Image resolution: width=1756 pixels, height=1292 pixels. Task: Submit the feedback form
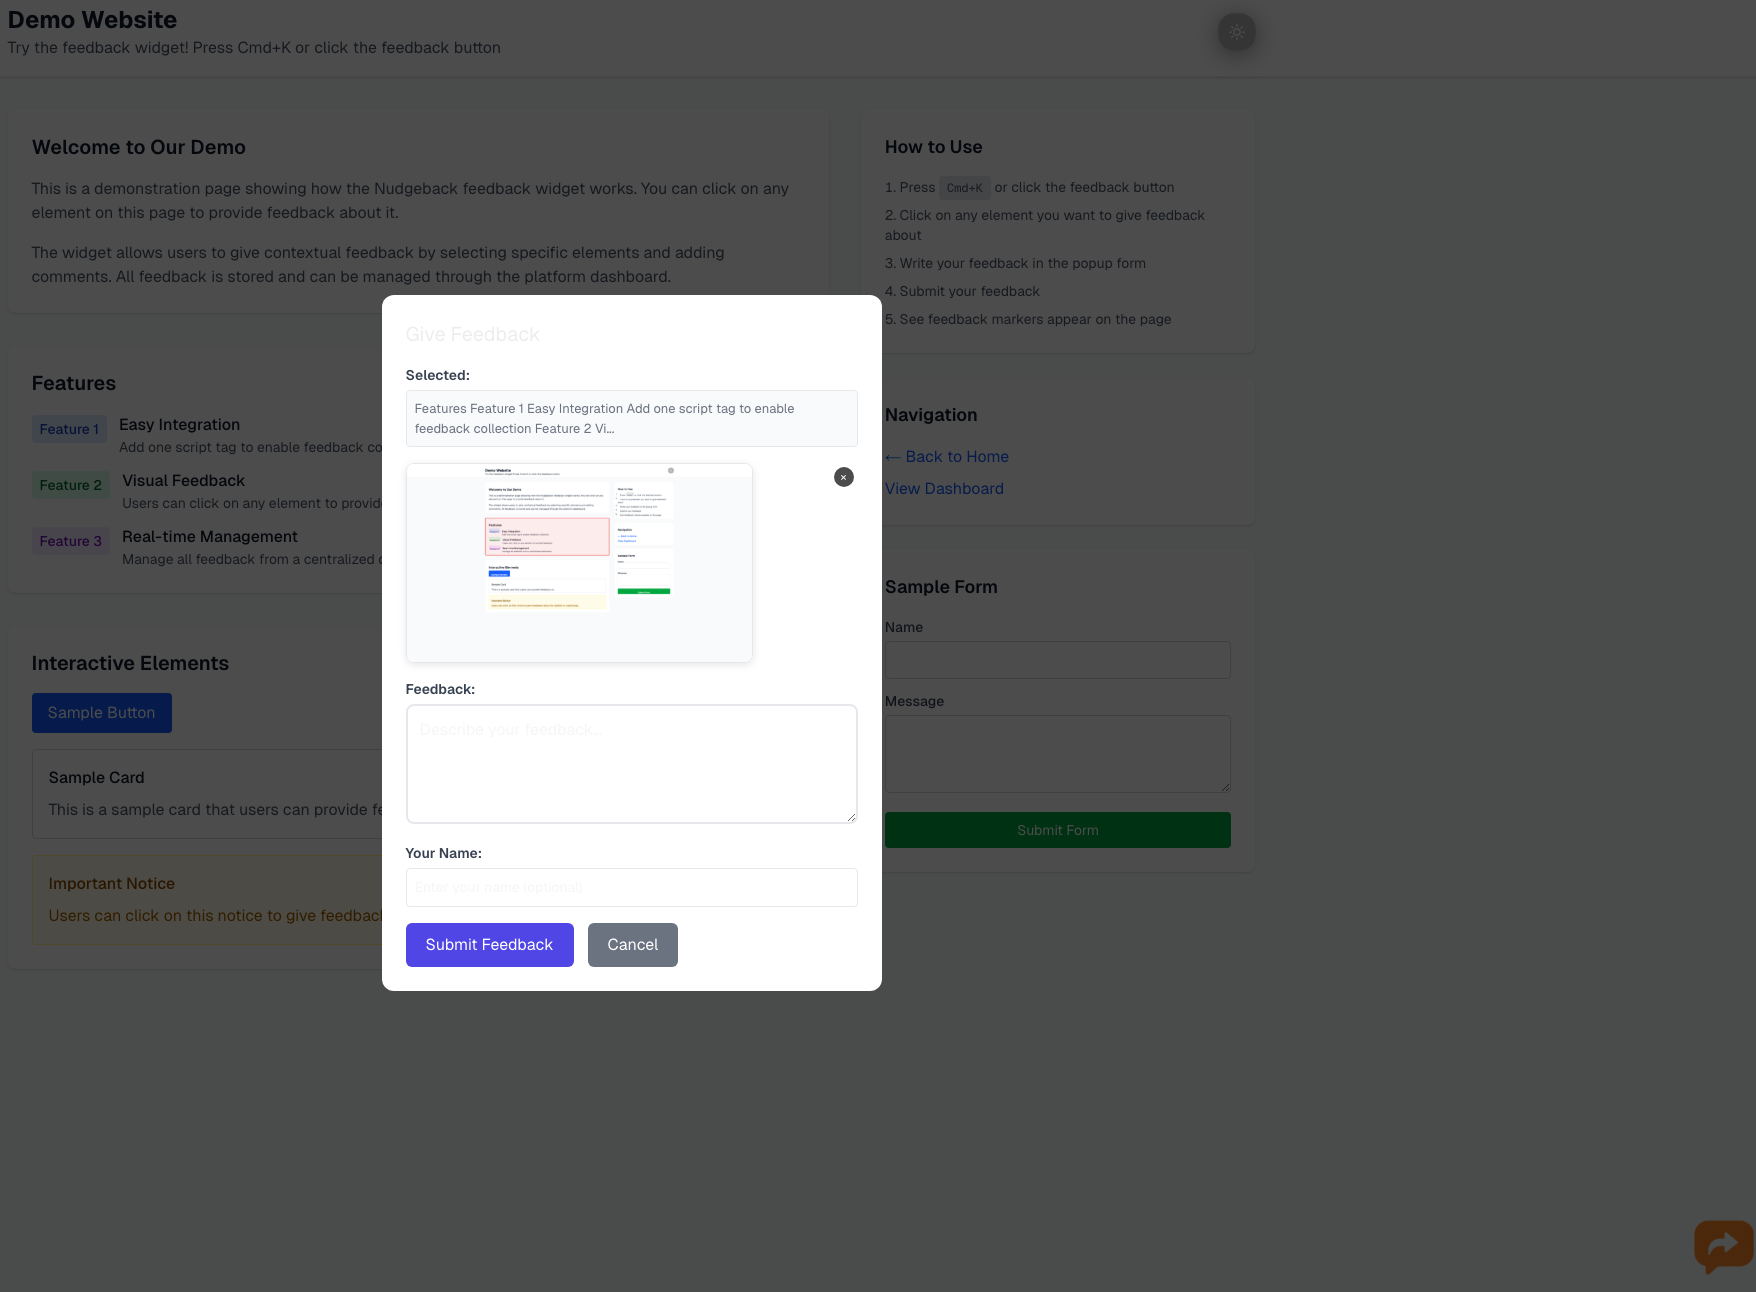(489, 944)
